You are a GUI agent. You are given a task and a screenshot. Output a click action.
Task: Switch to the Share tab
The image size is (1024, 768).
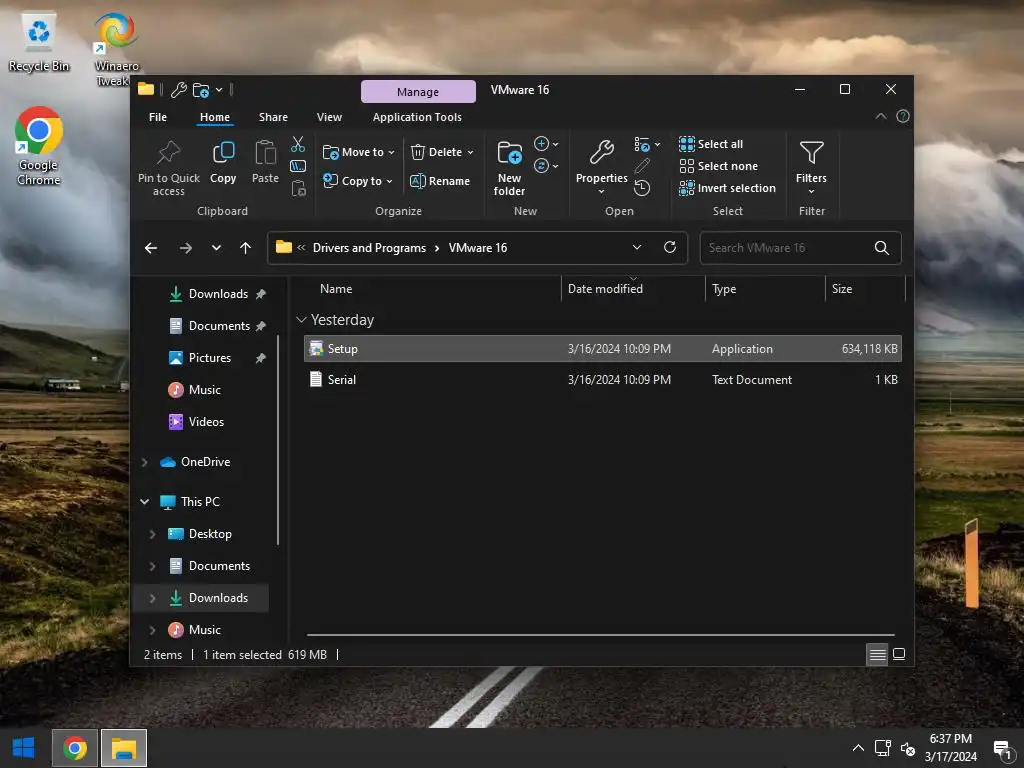273,117
